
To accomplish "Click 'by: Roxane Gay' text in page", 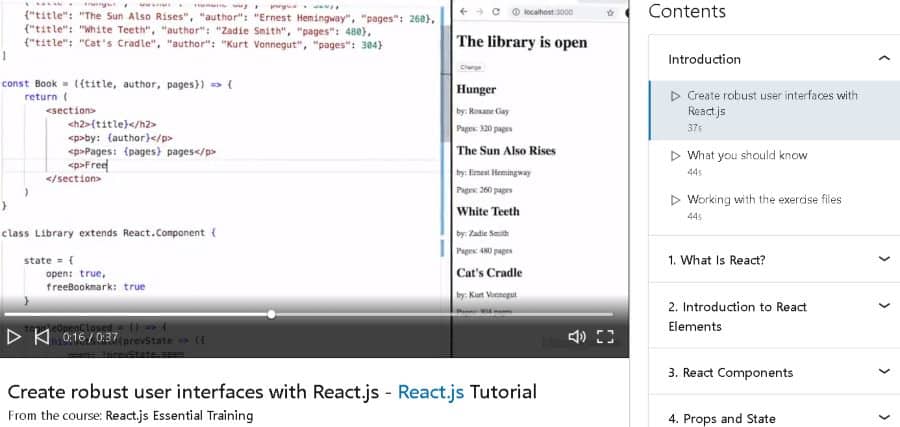I will [482, 111].
